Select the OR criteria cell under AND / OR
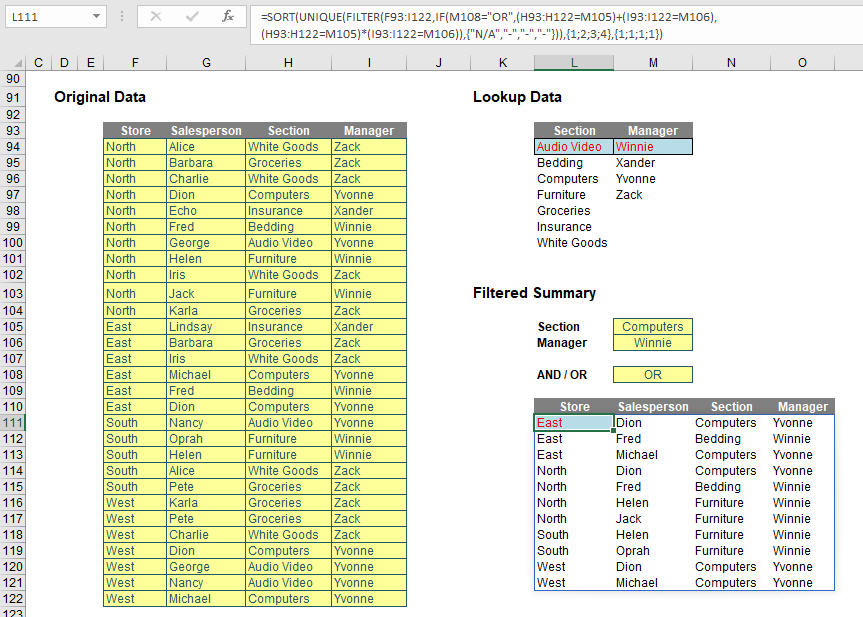The image size is (863, 617). tap(652, 374)
